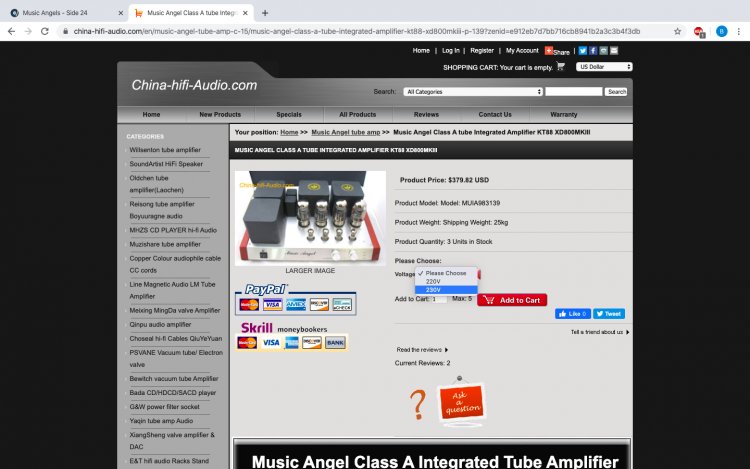This screenshot has height=469, width=750.
Task: Click Tell a friend about us arrow
Action: [x=628, y=332]
